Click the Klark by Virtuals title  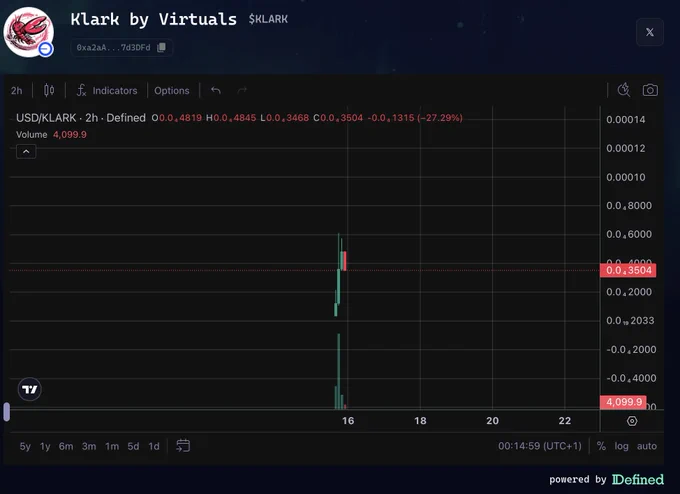pyautogui.click(x=154, y=19)
